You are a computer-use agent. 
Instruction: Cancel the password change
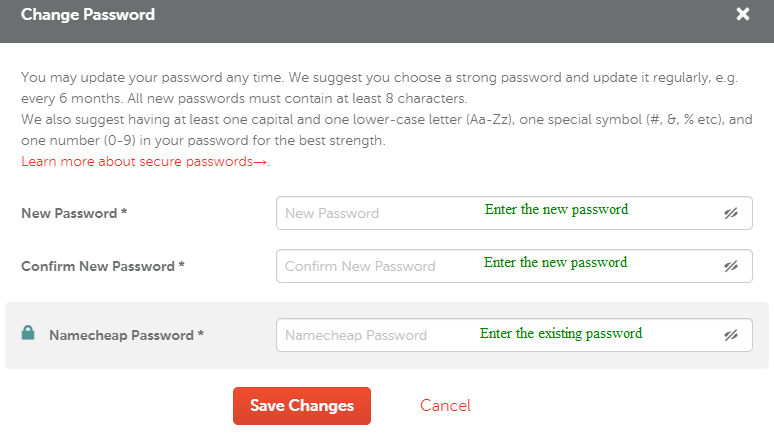pyautogui.click(x=445, y=405)
